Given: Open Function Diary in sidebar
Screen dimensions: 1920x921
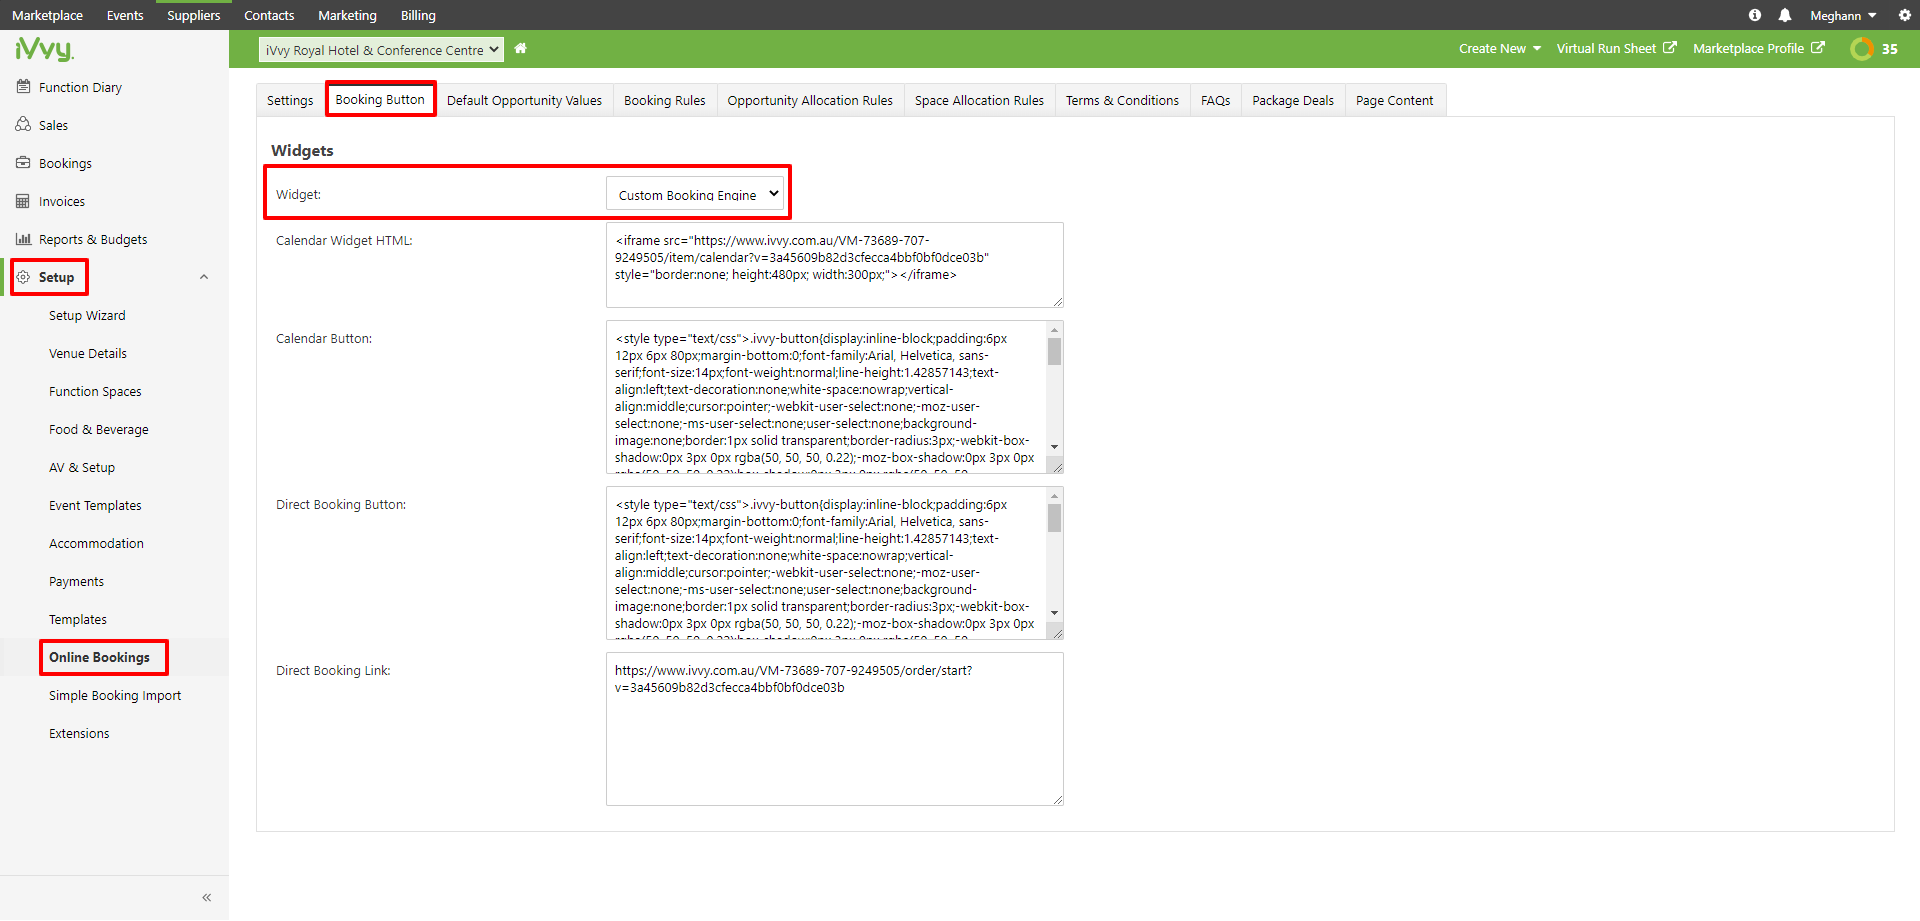Looking at the screenshot, I should (x=80, y=87).
